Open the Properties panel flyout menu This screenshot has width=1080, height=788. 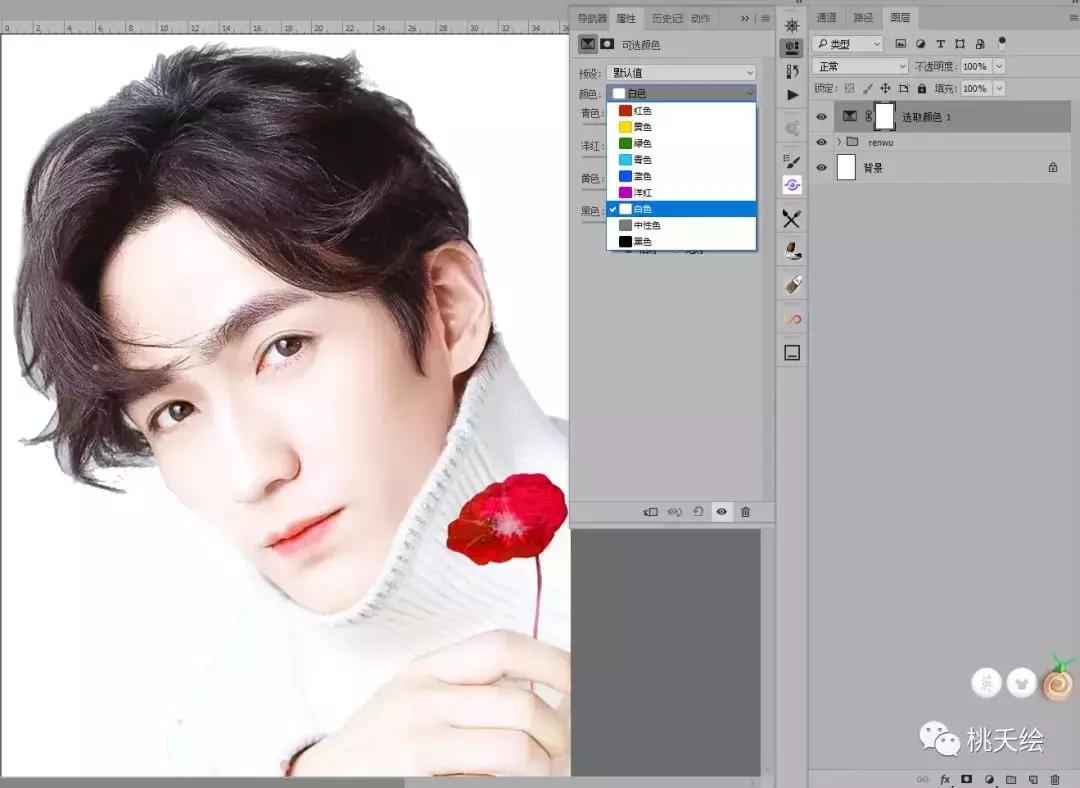[x=765, y=19]
